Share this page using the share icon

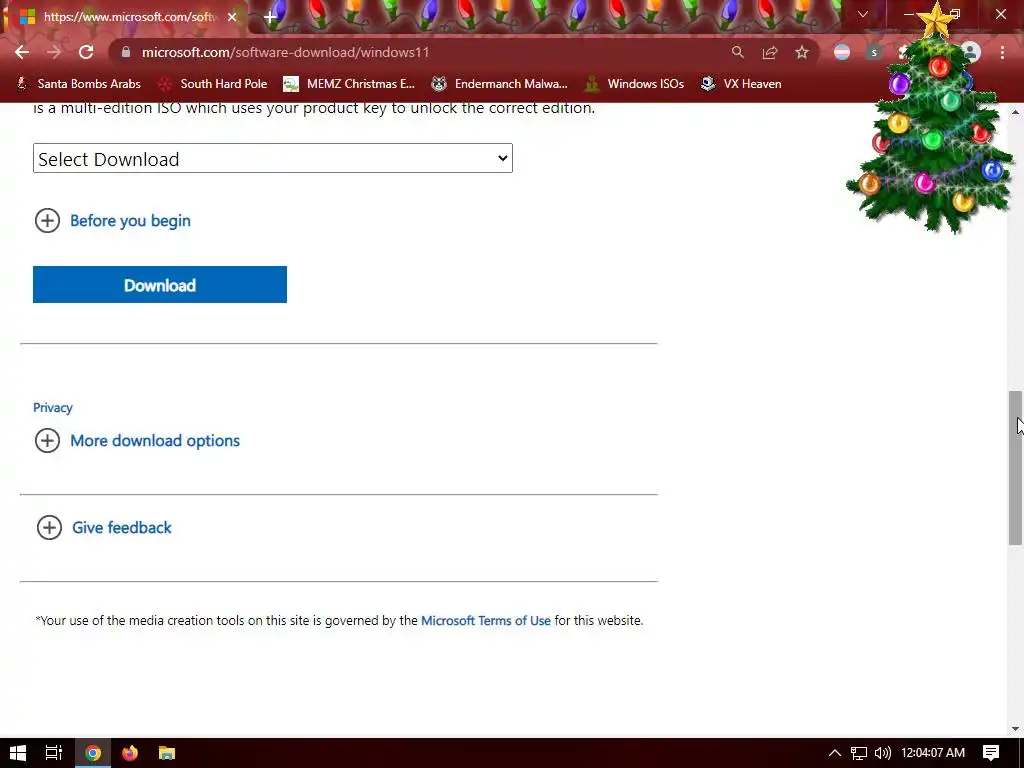coord(770,52)
